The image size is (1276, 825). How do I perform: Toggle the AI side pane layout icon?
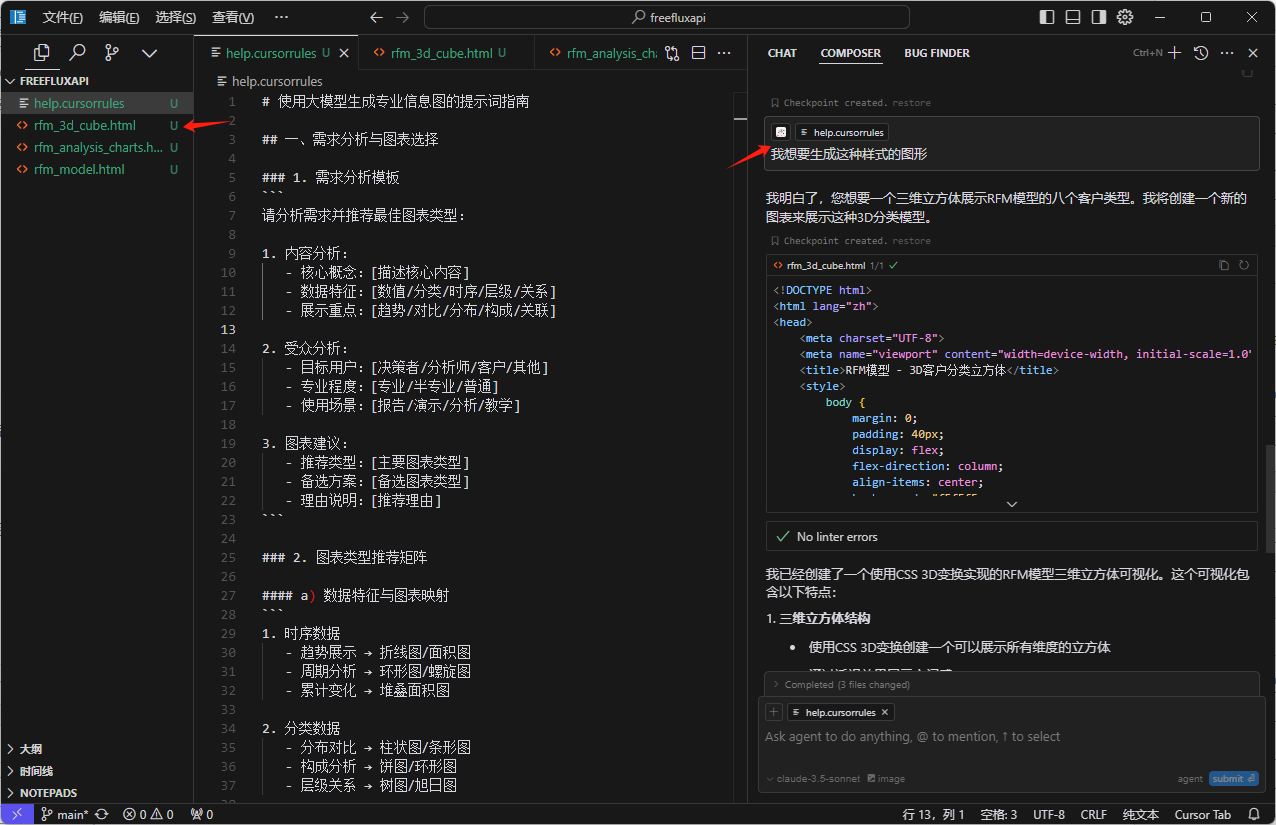[x=1099, y=17]
